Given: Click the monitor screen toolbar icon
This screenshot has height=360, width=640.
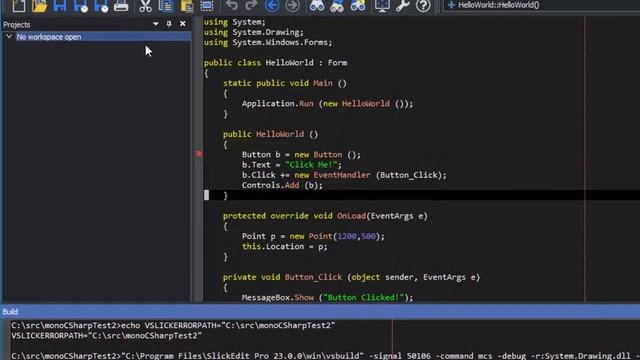Looking at the screenshot, I should click(382, 6).
